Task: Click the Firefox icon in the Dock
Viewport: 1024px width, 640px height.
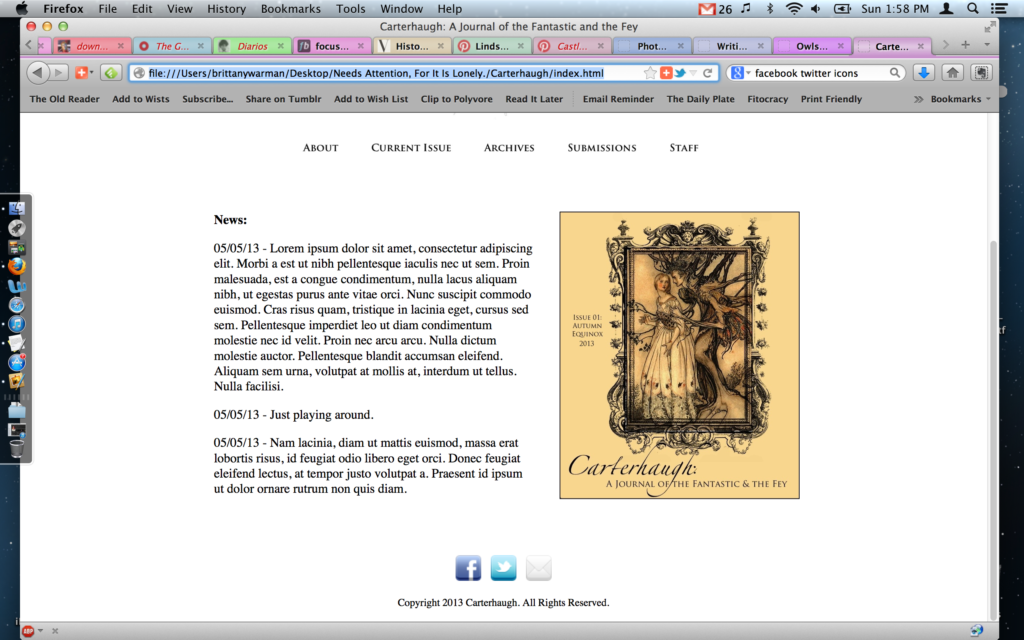Action: (16, 266)
